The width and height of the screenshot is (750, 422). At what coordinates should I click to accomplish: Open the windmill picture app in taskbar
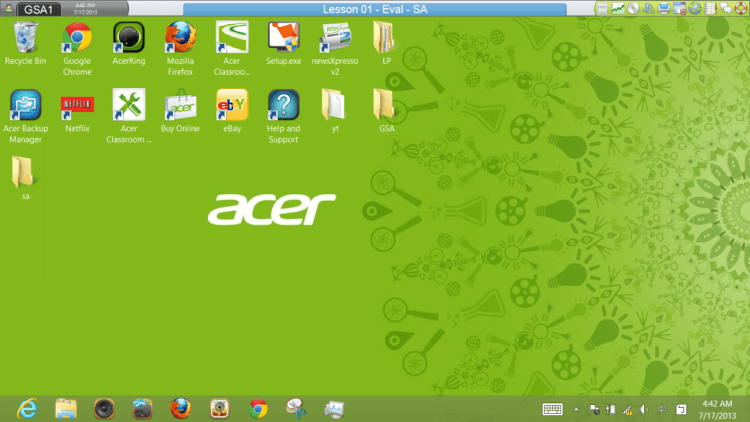220,409
